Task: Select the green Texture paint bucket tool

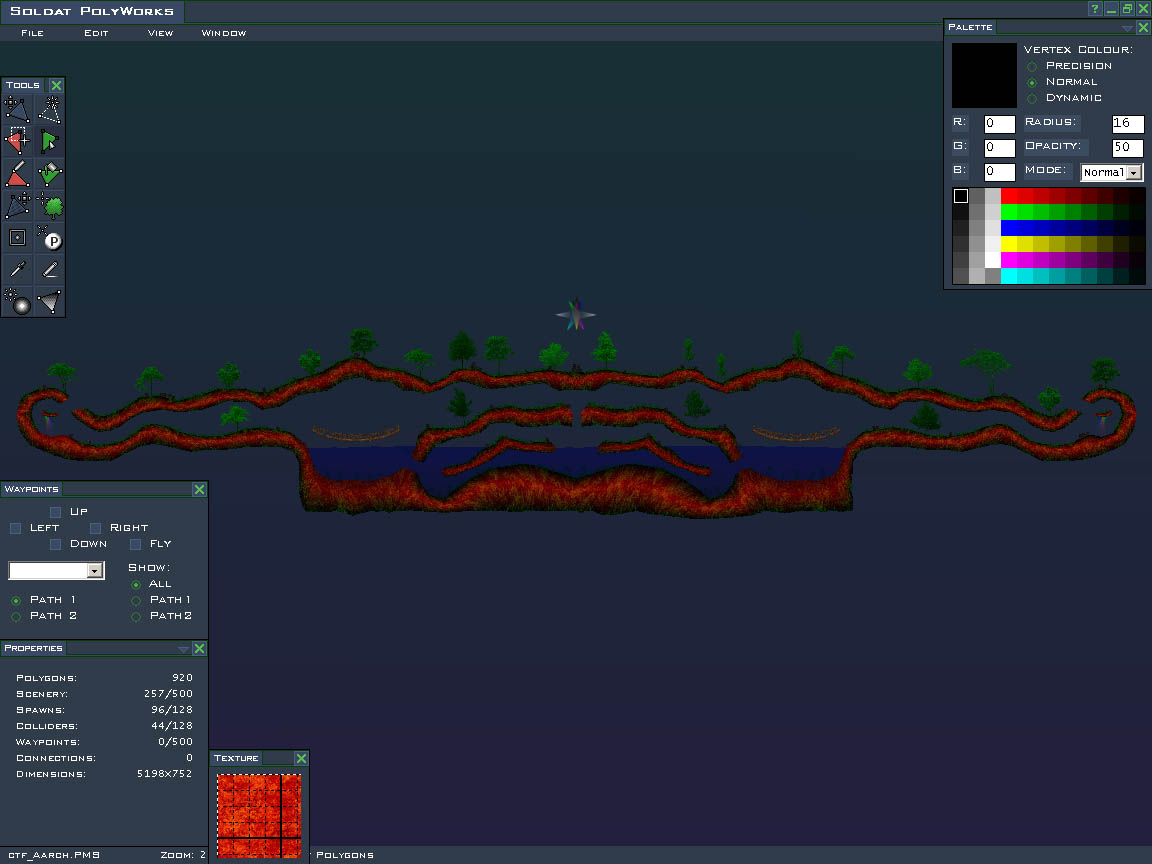Action: [x=50, y=173]
